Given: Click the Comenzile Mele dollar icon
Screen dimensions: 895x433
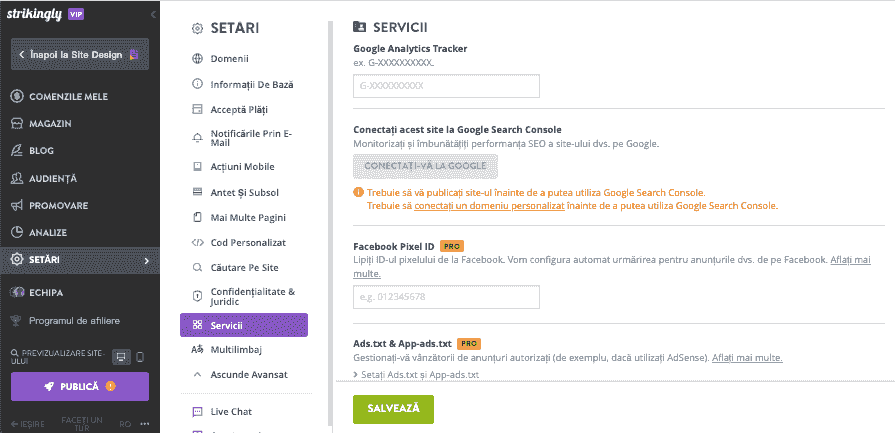Looking at the screenshot, I should 17,96.
